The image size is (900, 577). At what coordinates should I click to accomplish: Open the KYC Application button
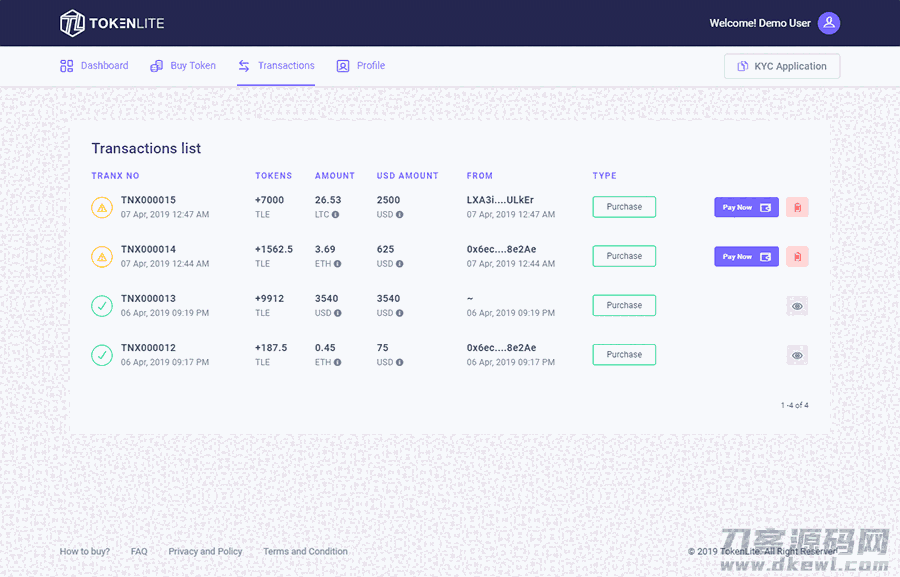[x=782, y=66]
